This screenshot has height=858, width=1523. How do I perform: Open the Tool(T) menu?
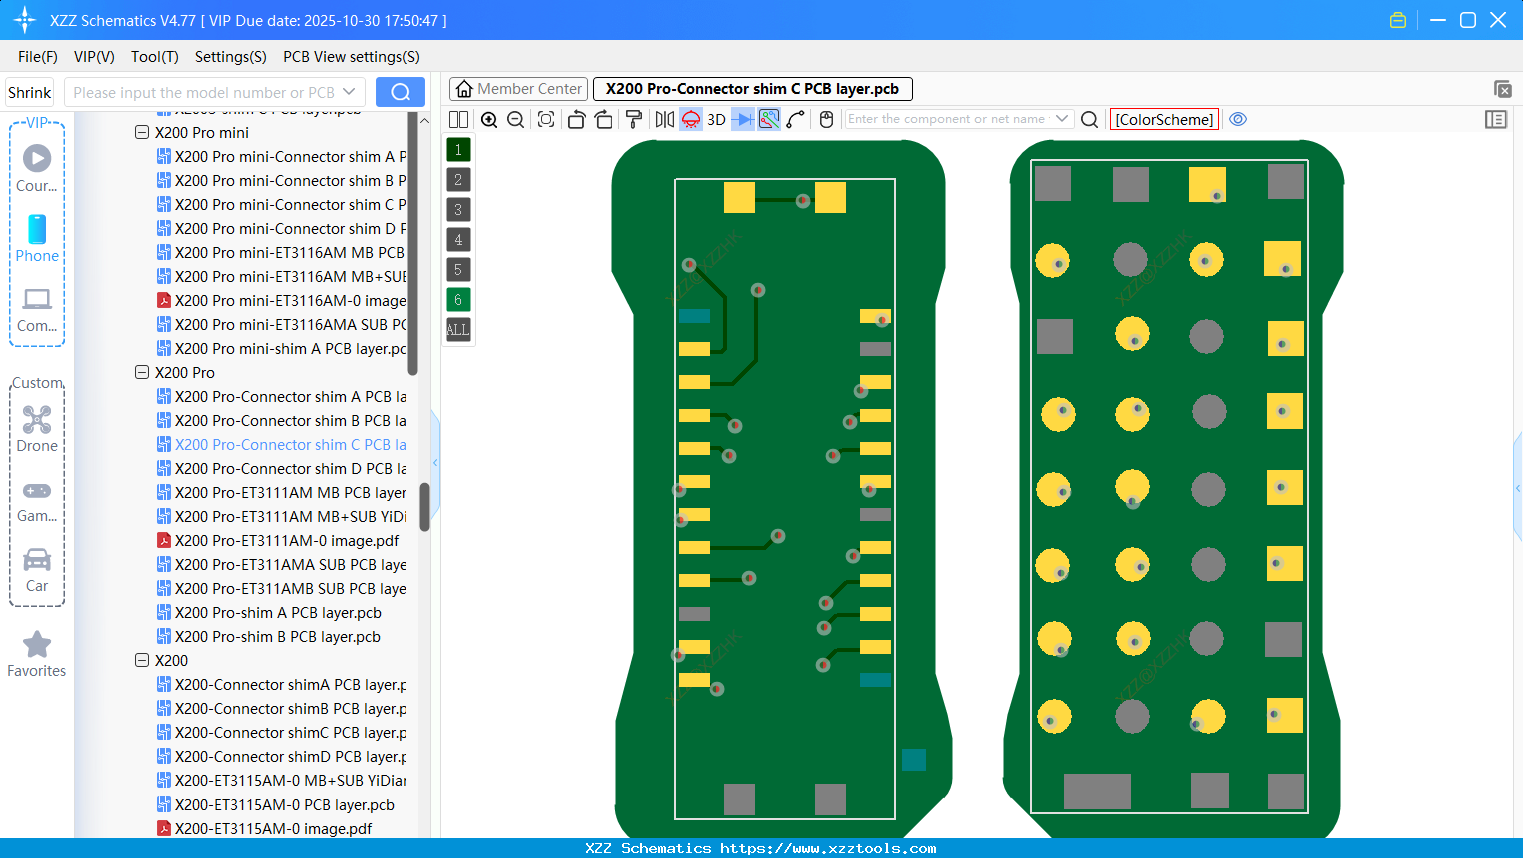[x=154, y=57]
